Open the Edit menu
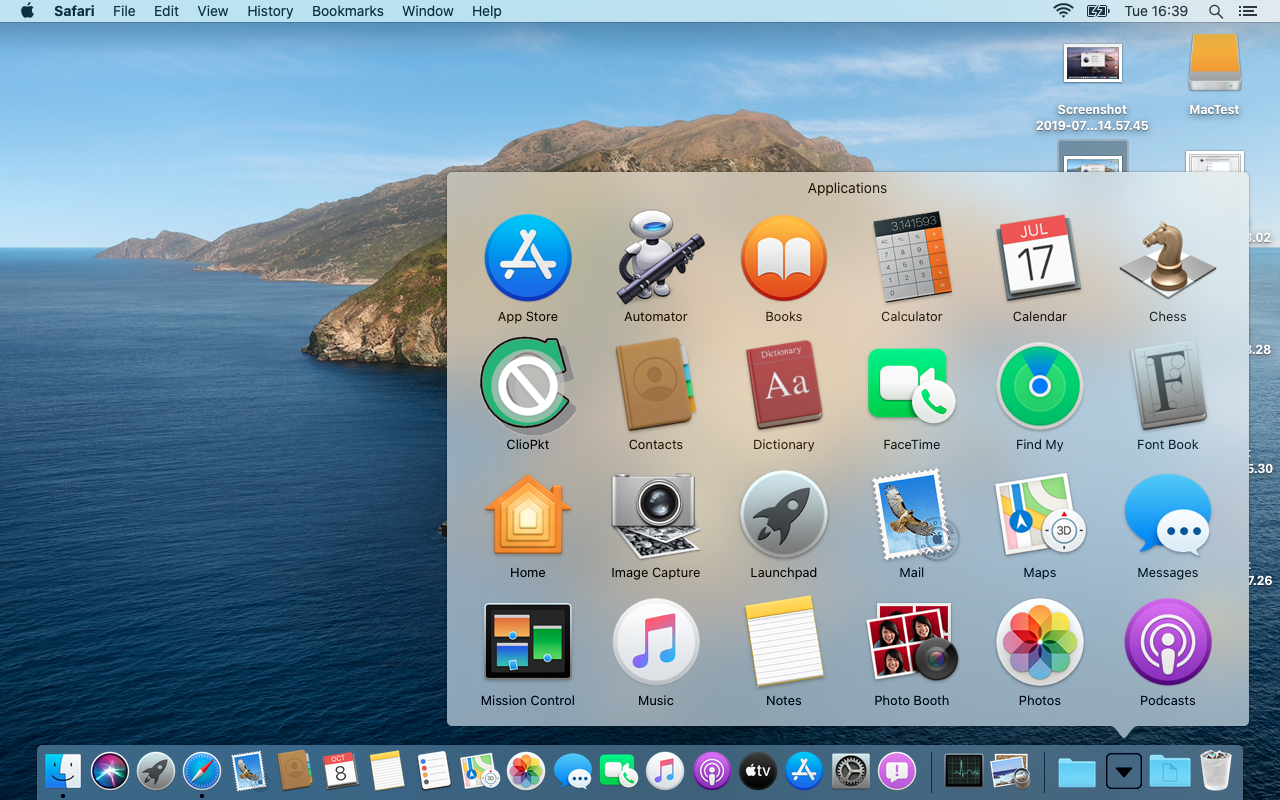This screenshot has width=1280, height=800. point(166,11)
